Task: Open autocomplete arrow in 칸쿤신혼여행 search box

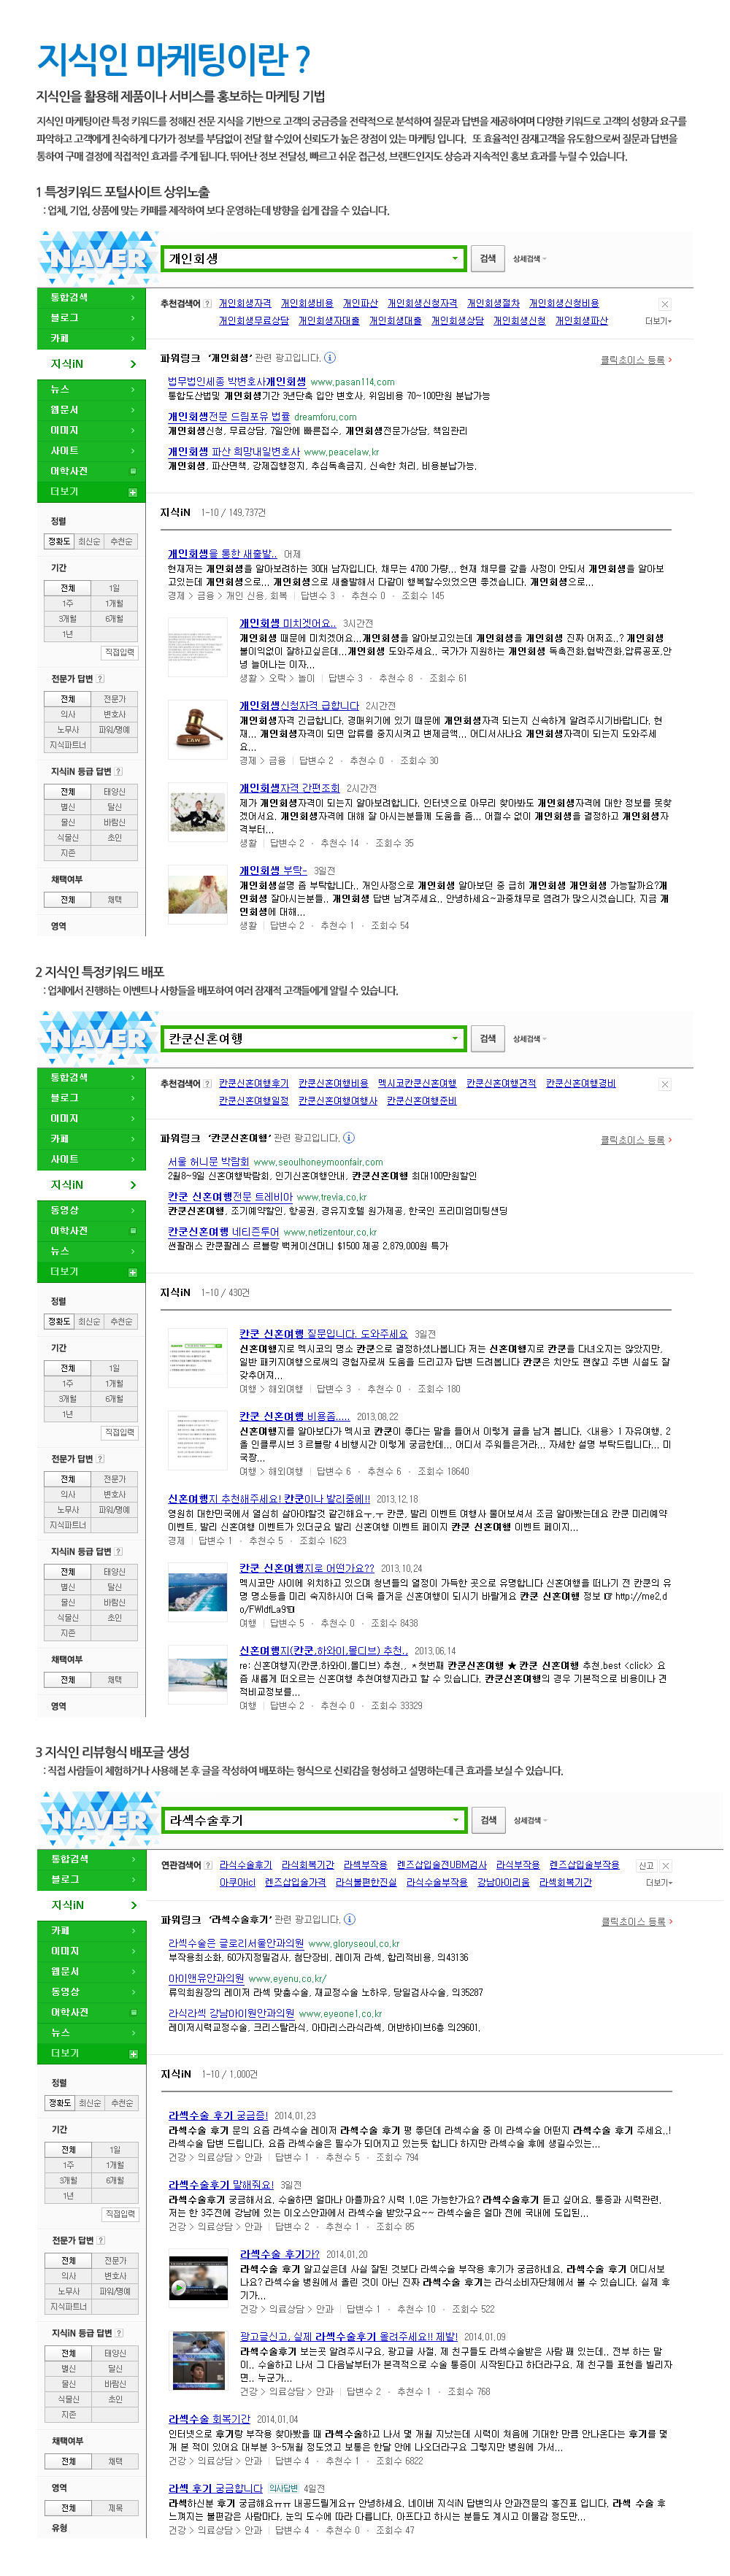Action: pyautogui.click(x=454, y=1038)
